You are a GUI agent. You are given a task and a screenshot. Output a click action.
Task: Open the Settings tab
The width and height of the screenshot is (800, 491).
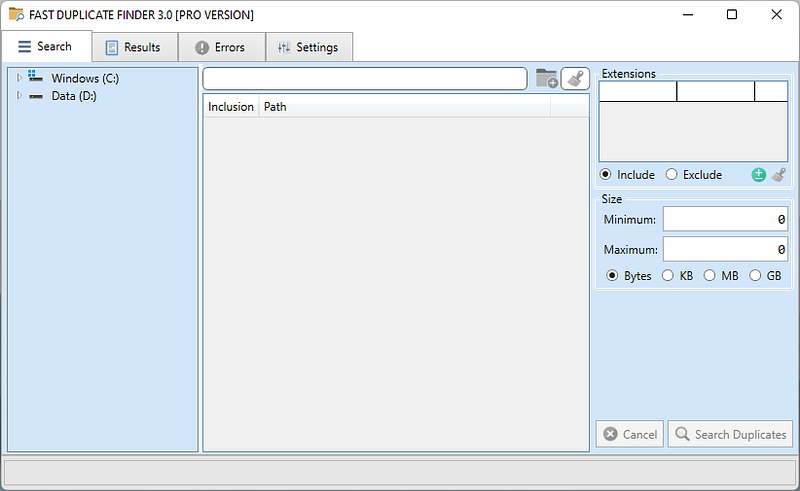(309, 47)
